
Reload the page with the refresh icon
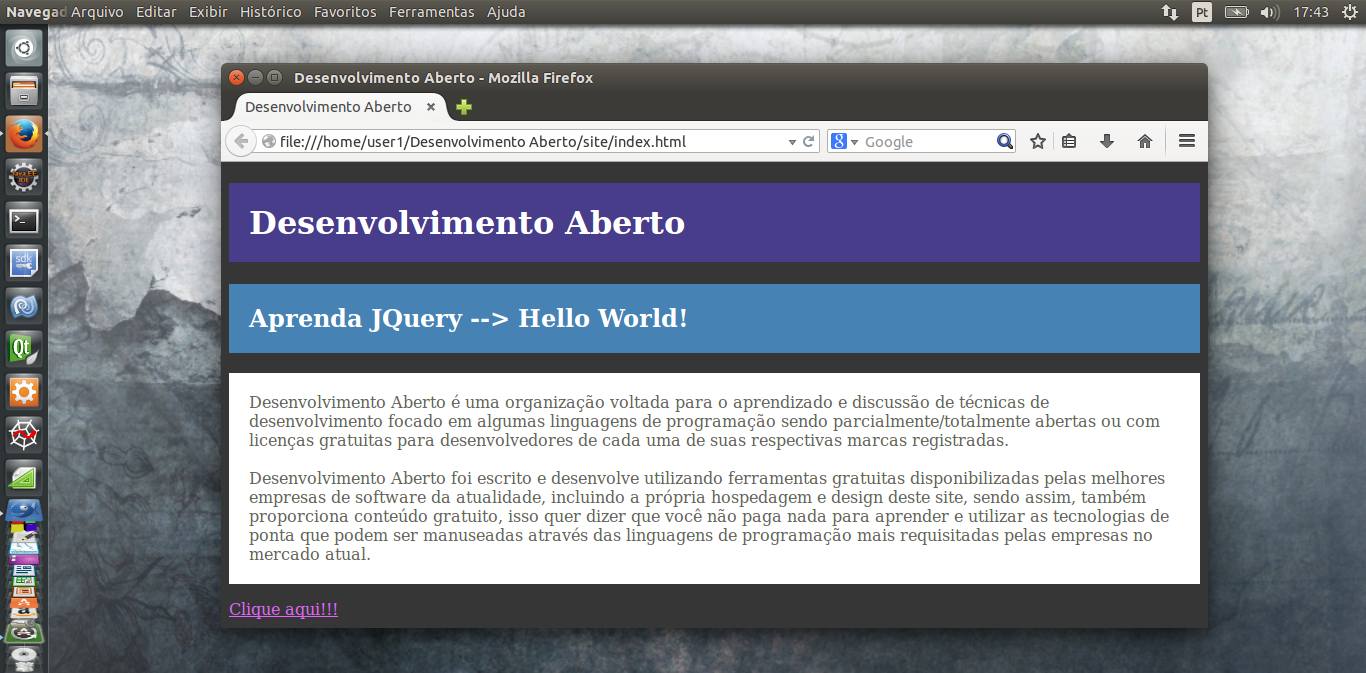pos(809,142)
